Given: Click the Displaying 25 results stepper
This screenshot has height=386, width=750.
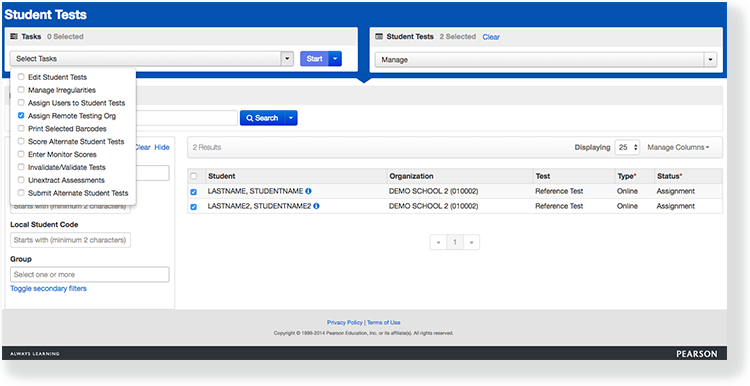Looking at the screenshot, I should (627, 147).
